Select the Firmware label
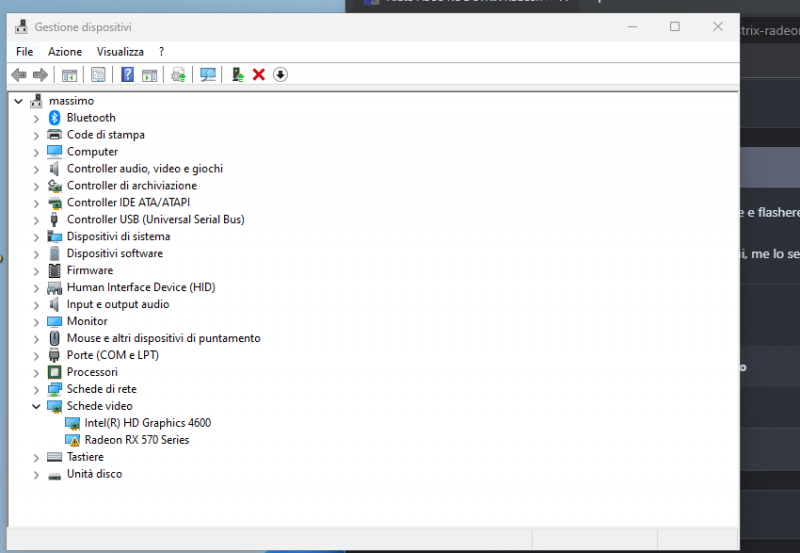Image resolution: width=800 pixels, height=553 pixels. point(90,270)
